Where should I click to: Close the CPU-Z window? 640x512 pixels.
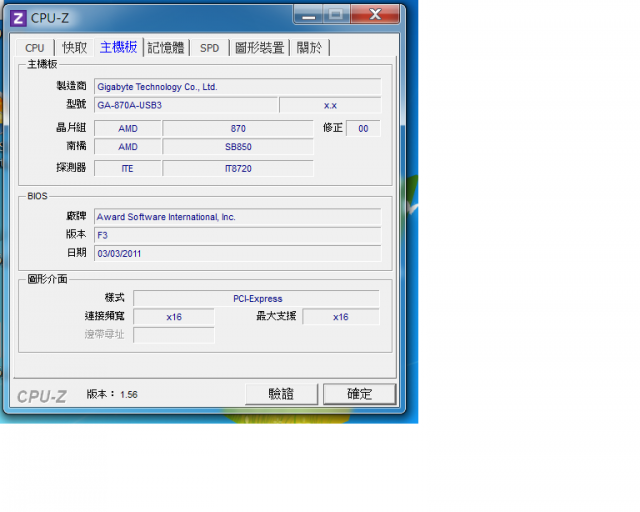click(x=375, y=16)
